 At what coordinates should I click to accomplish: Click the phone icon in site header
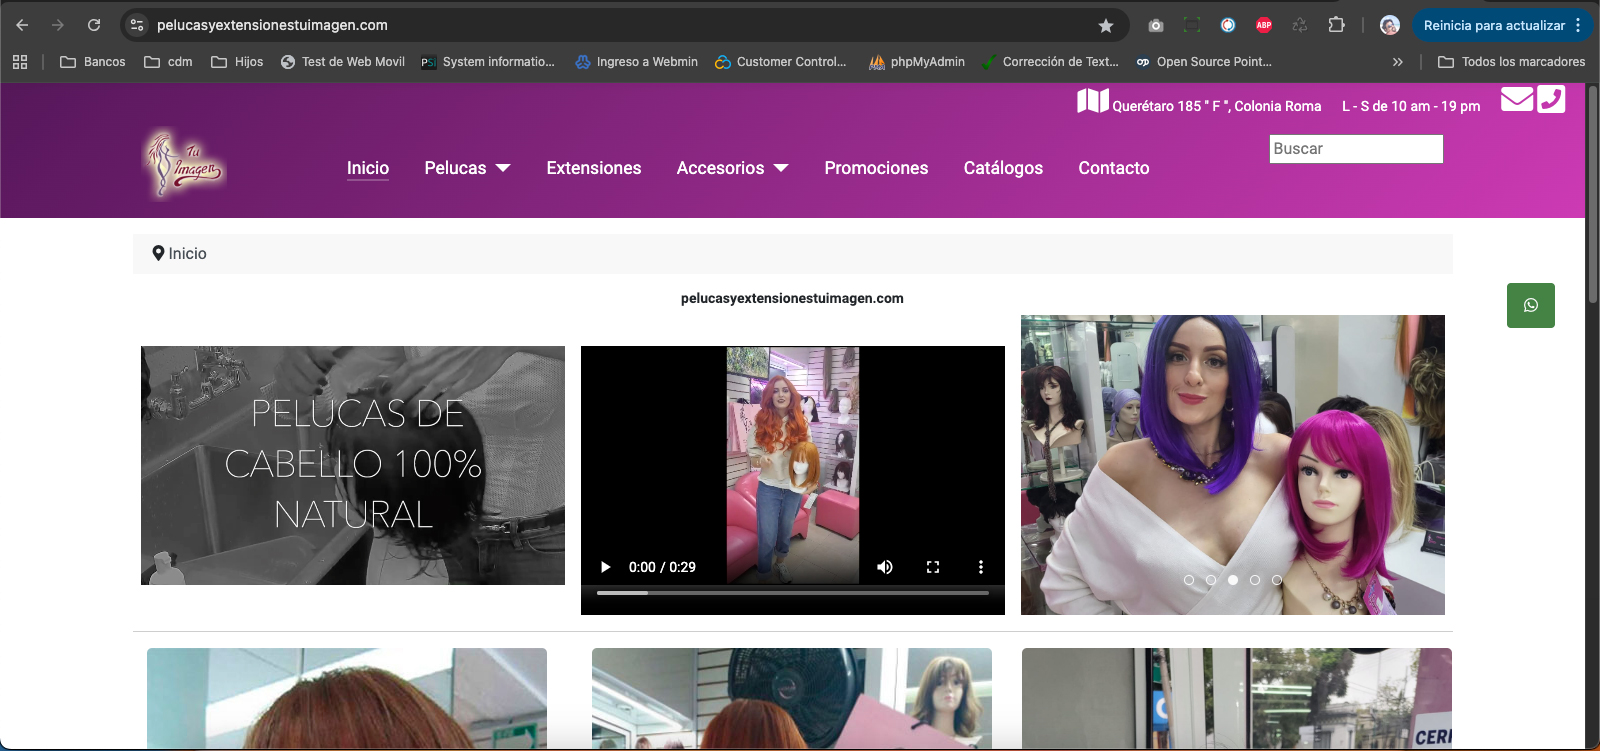pos(1551,100)
